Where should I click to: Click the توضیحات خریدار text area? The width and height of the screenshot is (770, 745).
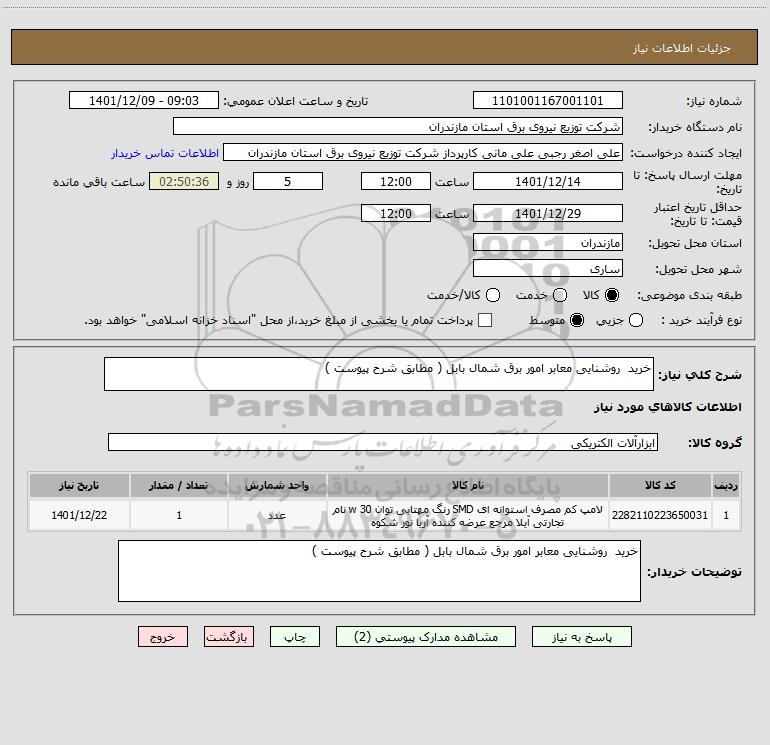click(379, 571)
